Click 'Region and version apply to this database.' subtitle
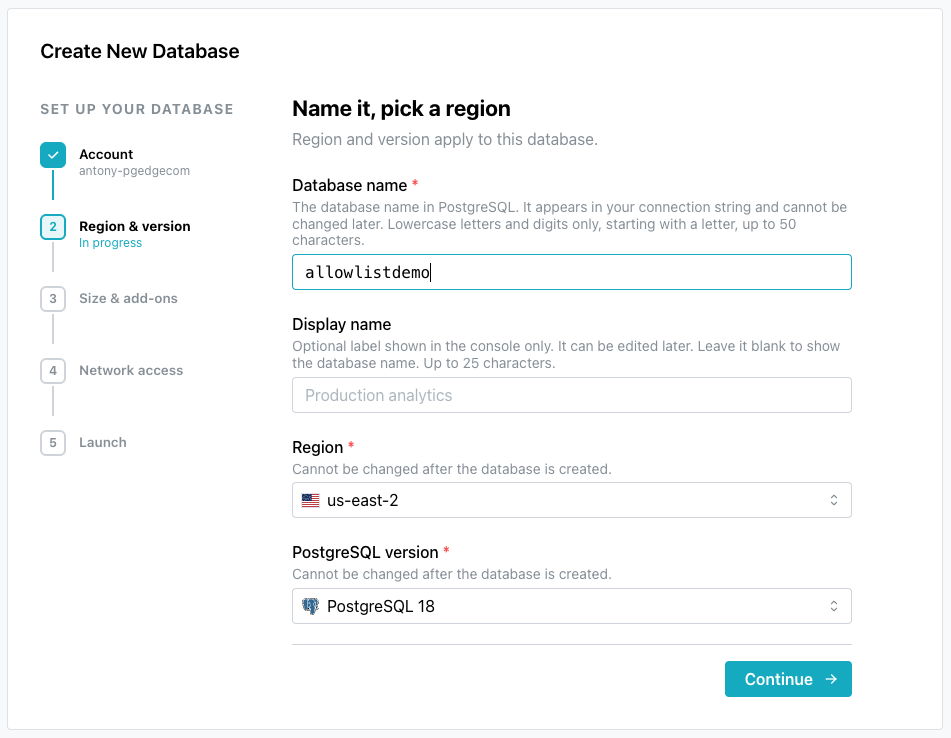951x738 pixels. (x=445, y=139)
